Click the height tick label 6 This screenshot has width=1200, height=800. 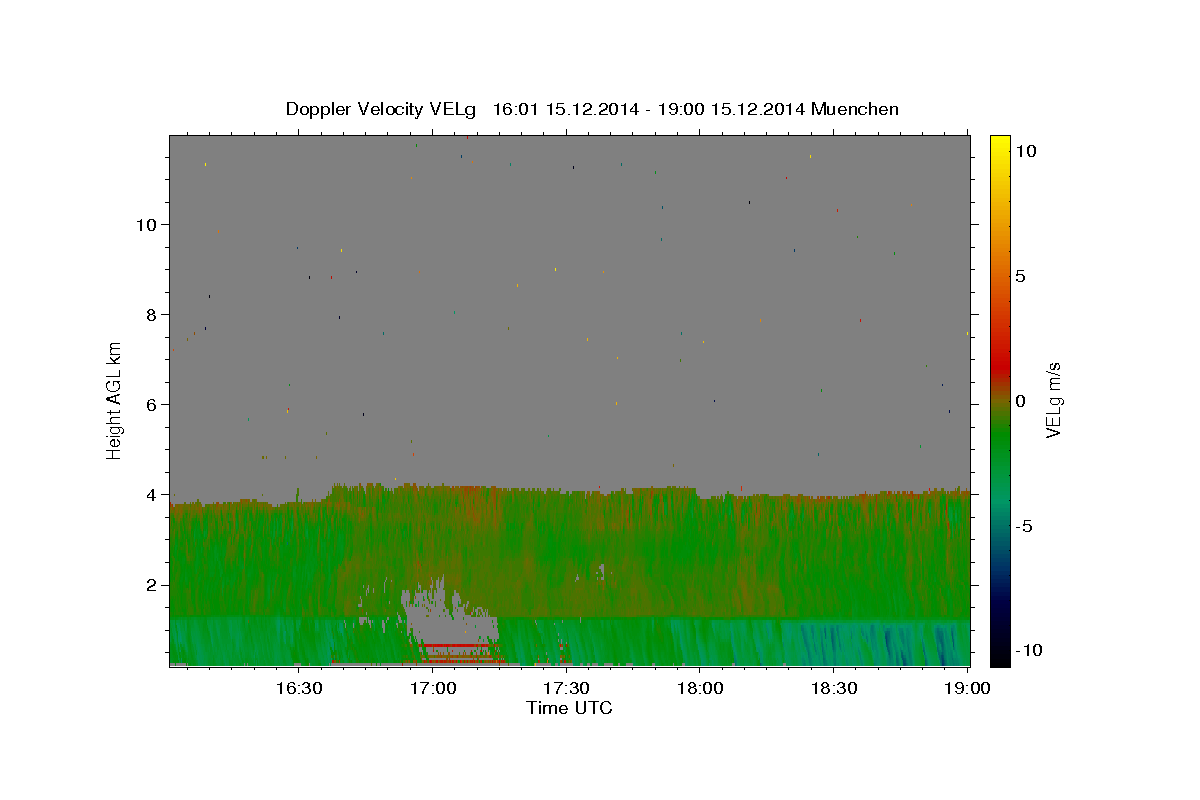pos(151,404)
